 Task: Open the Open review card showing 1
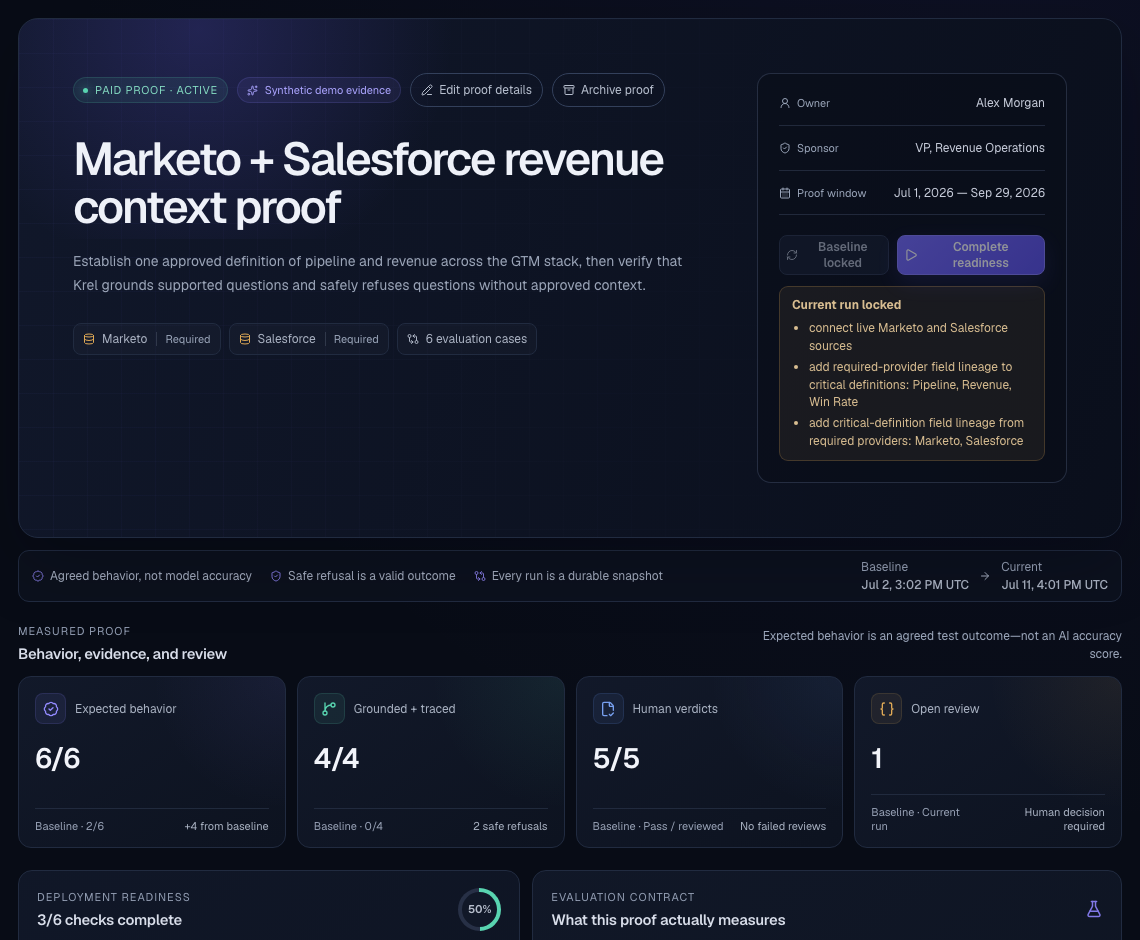[988, 762]
